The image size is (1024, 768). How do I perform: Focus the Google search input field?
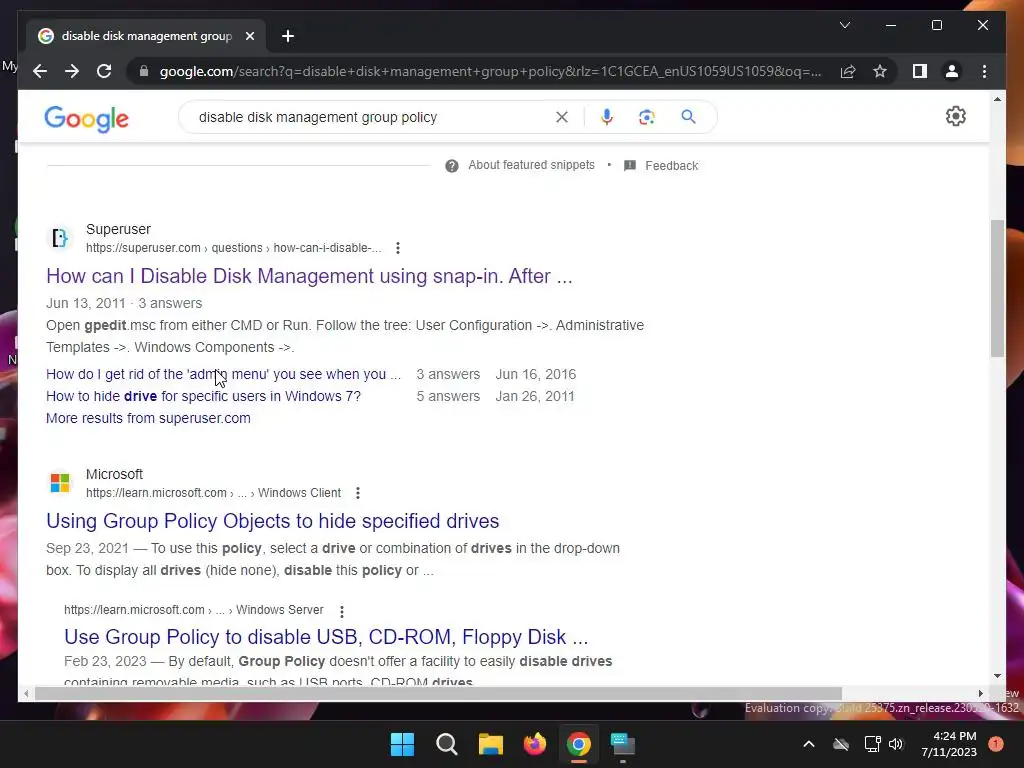click(372, 117)
